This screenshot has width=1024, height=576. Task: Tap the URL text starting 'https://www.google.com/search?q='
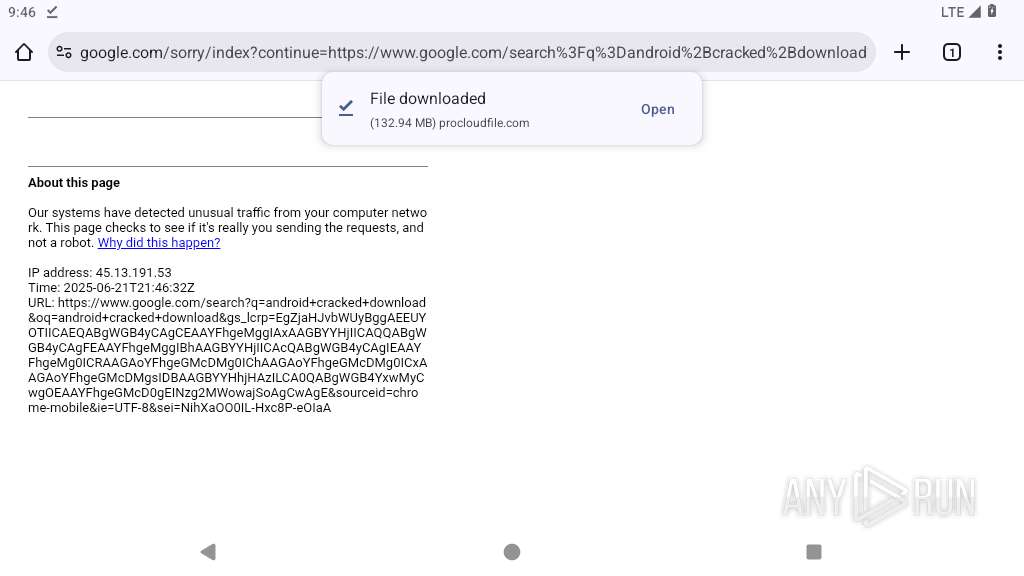click(x=227, y=355)
